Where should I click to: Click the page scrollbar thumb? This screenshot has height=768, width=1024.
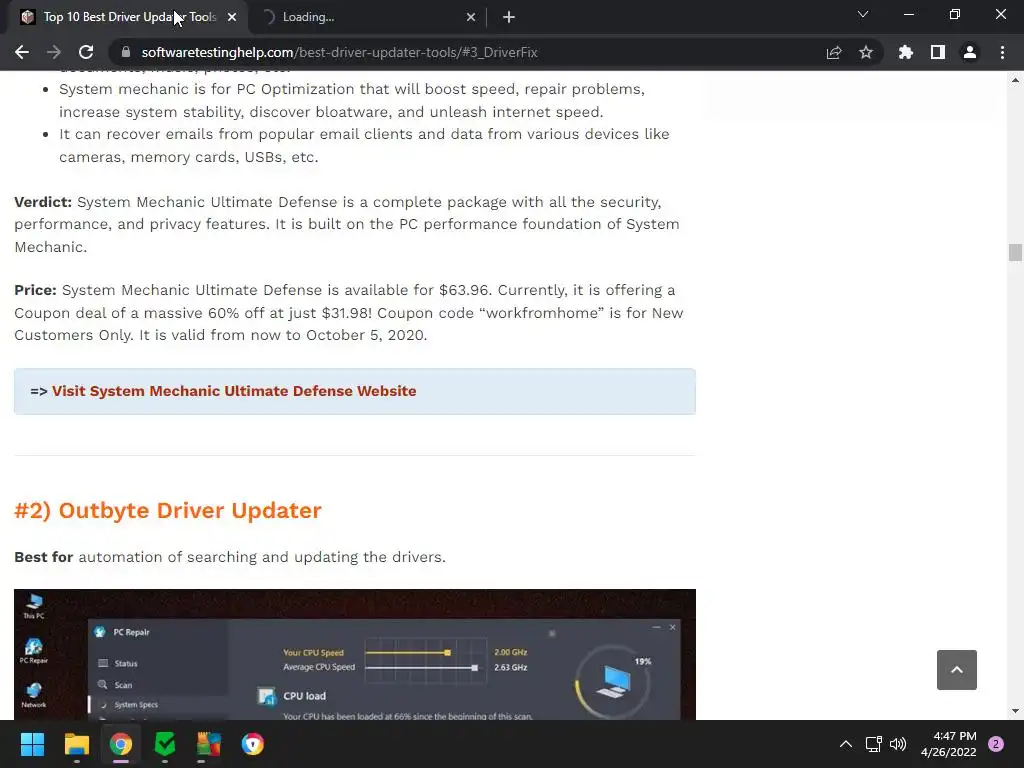click(1015, 252)
